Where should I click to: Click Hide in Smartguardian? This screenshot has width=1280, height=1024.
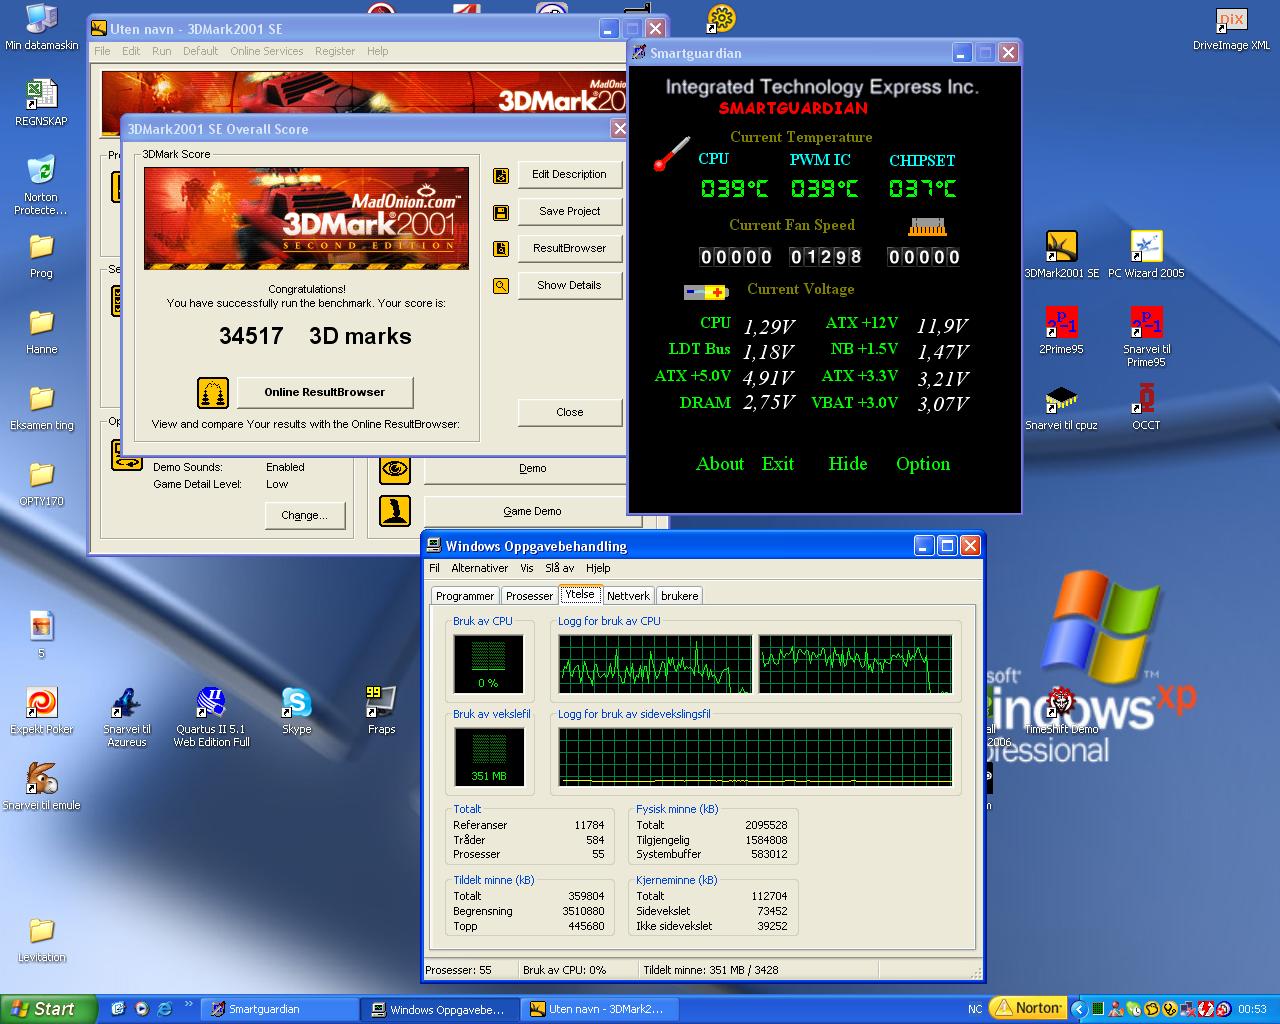[847, 464]
